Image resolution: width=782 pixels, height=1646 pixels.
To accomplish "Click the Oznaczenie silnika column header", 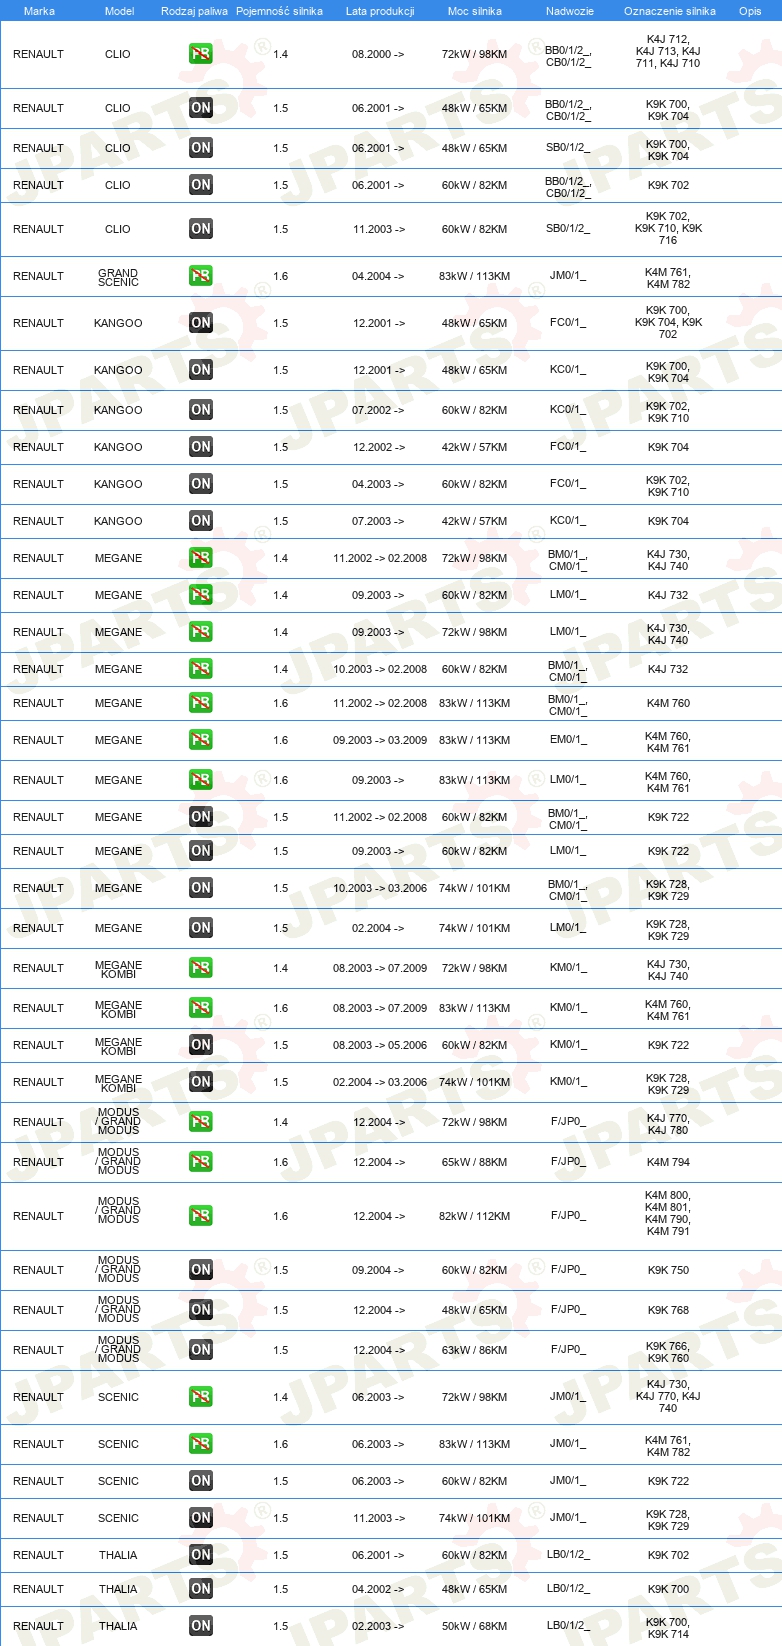I will (670, 11).
